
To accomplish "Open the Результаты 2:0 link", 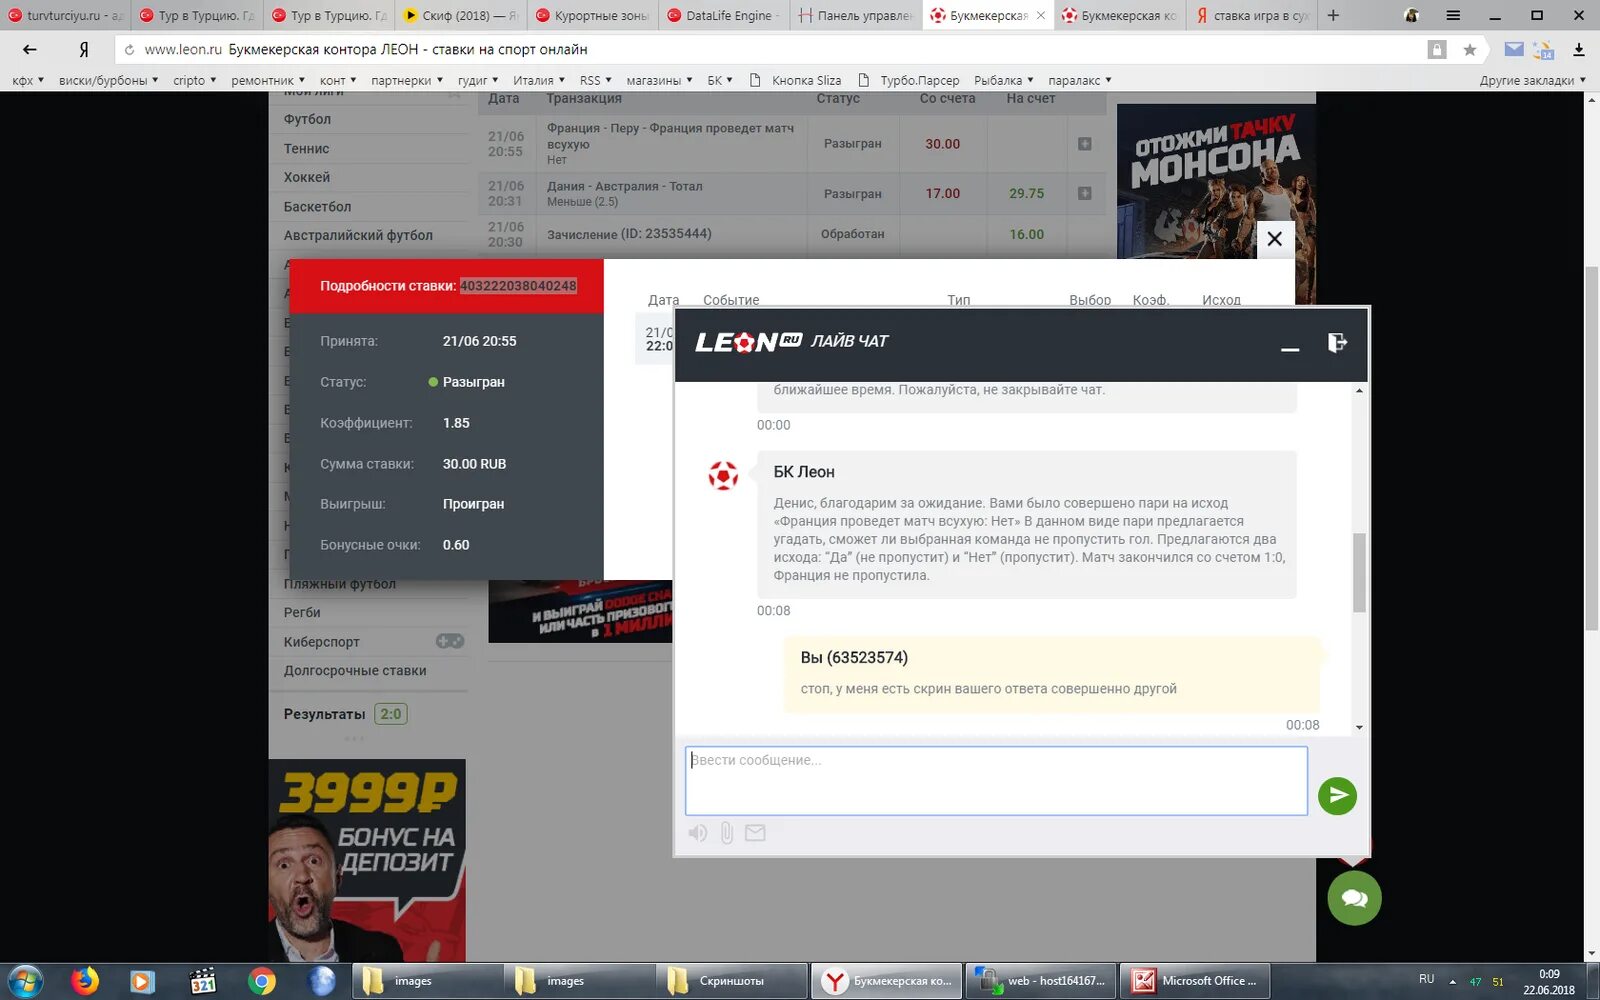I will 345,714.
